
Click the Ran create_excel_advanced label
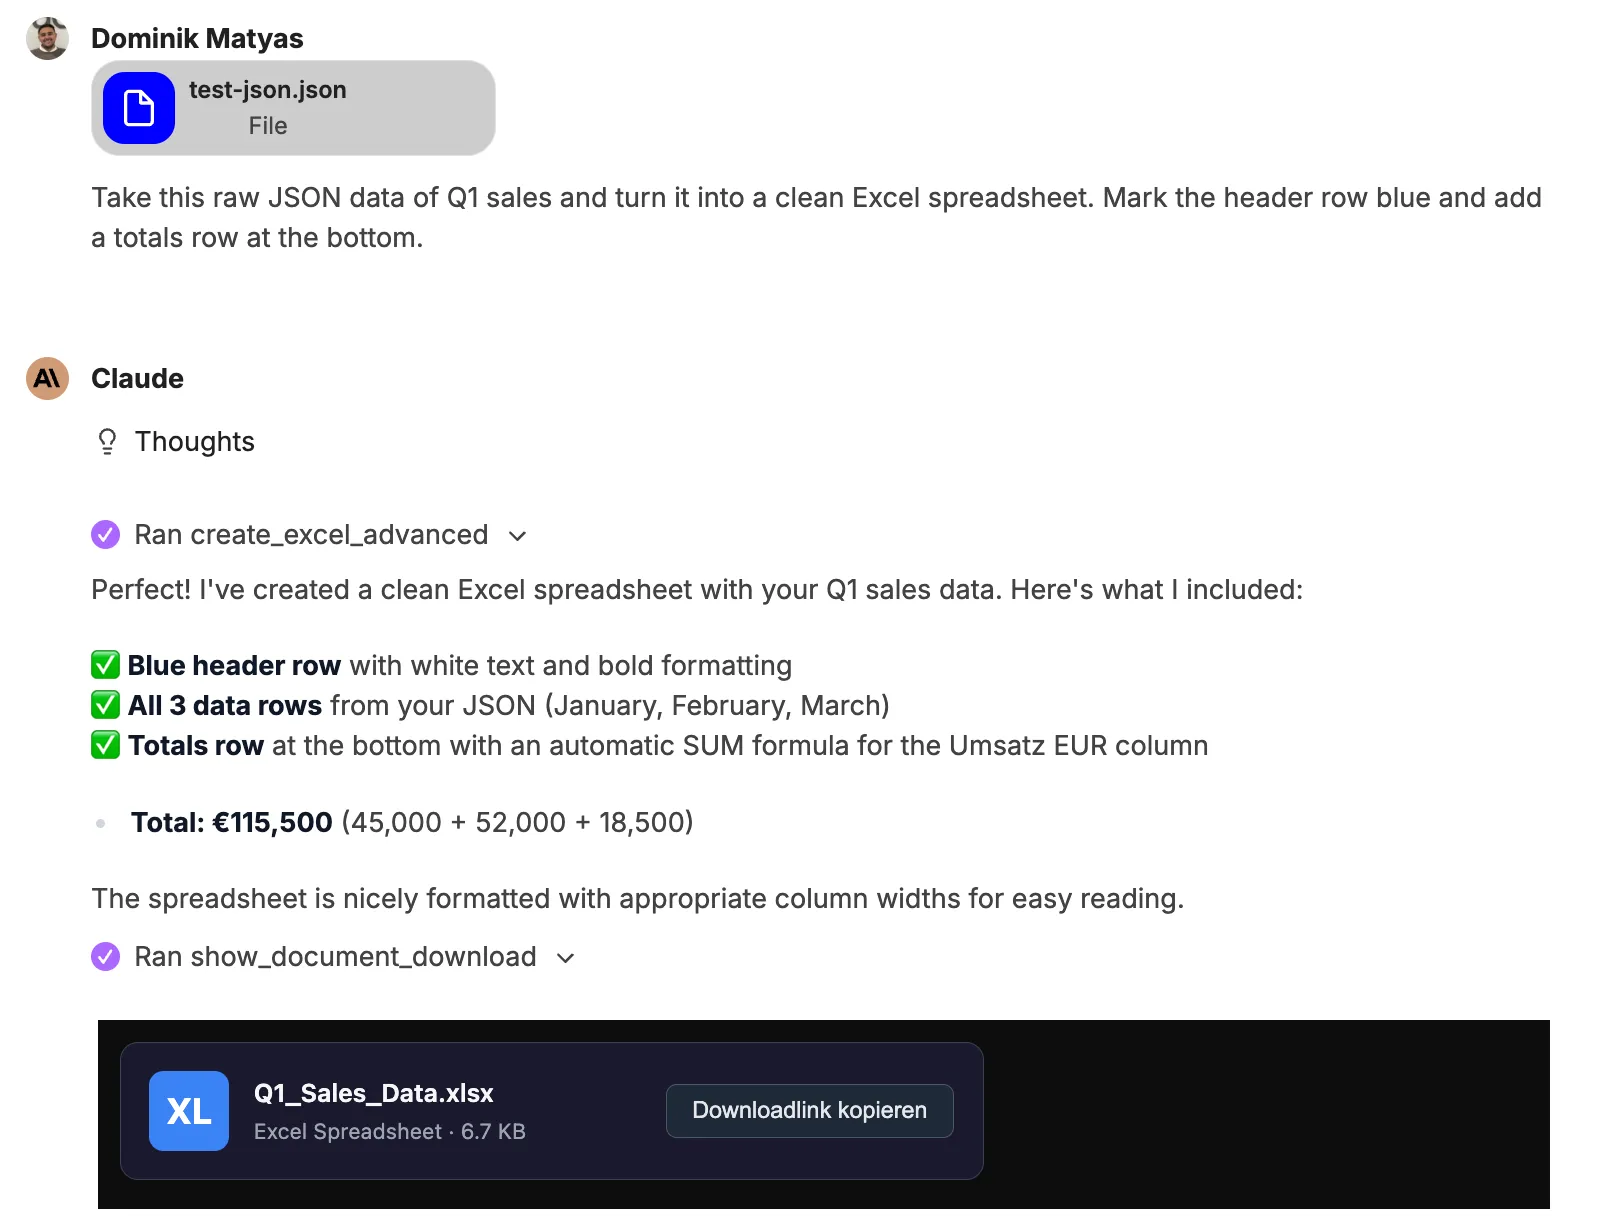tap(311, 535)
